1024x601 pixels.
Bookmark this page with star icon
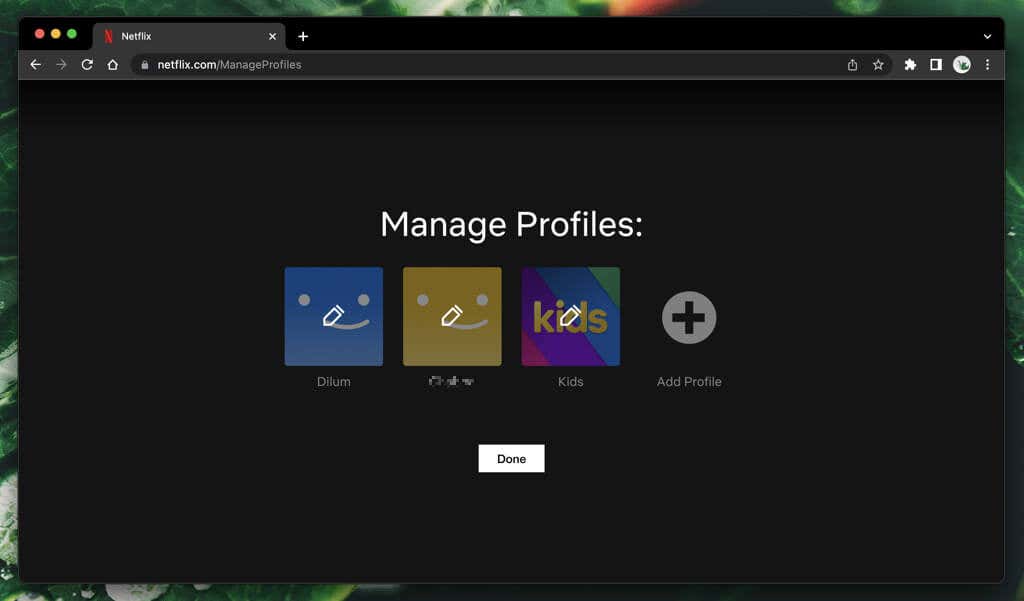878,65
